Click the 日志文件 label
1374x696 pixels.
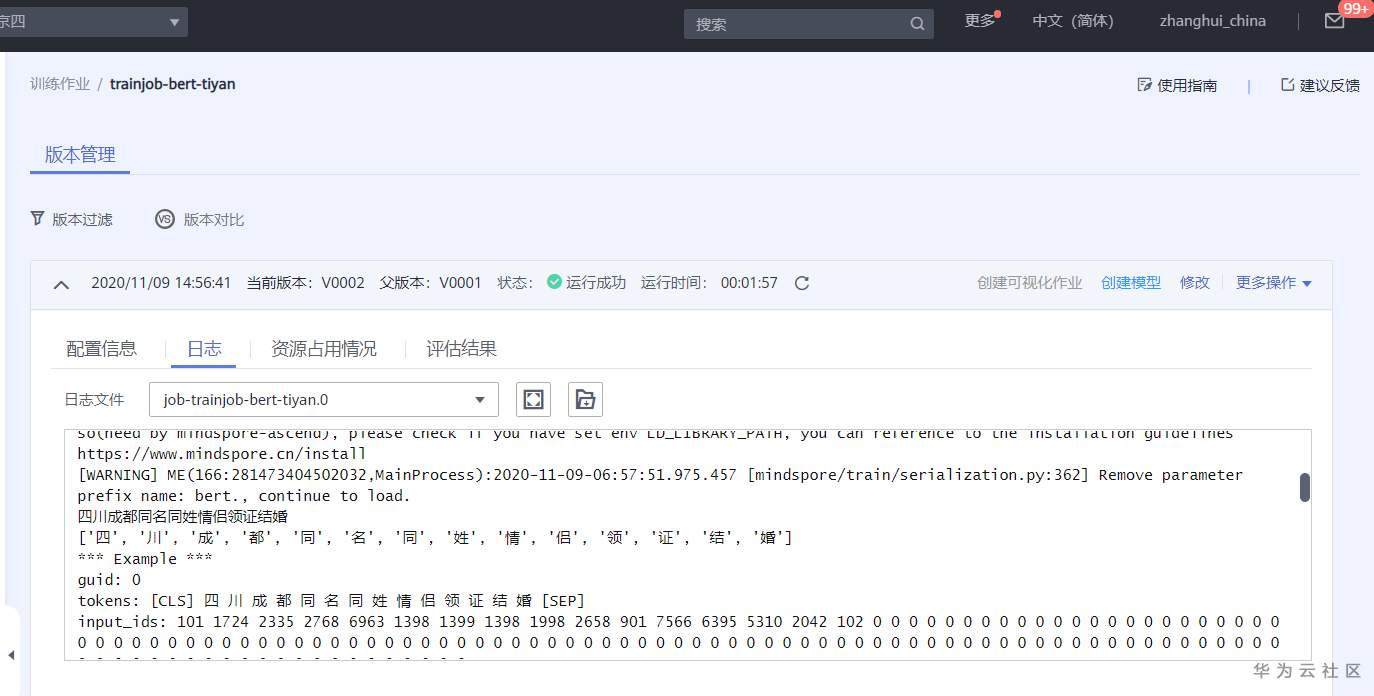click(94, 400)
